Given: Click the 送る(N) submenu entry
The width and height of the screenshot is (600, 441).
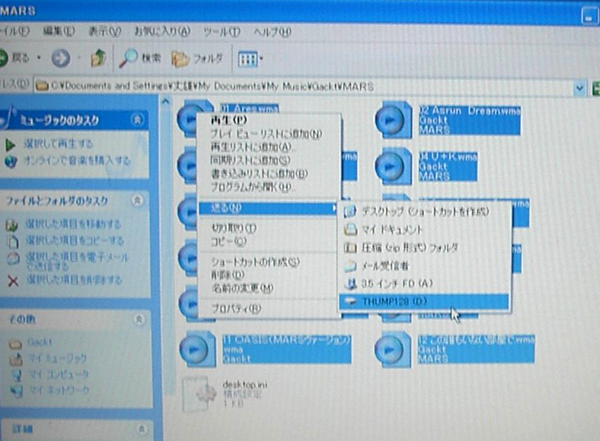Looking at the screenshot, I should point(267,208).
